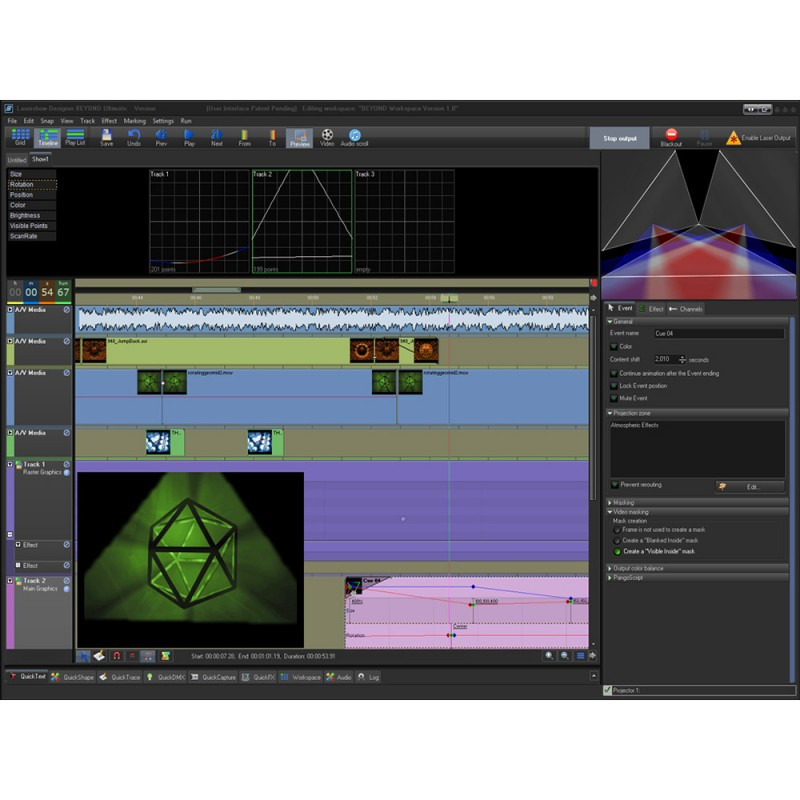The image size is (800, 800).
Task: Enable Audio scroll from toolbar
Action: coord(355,137)
